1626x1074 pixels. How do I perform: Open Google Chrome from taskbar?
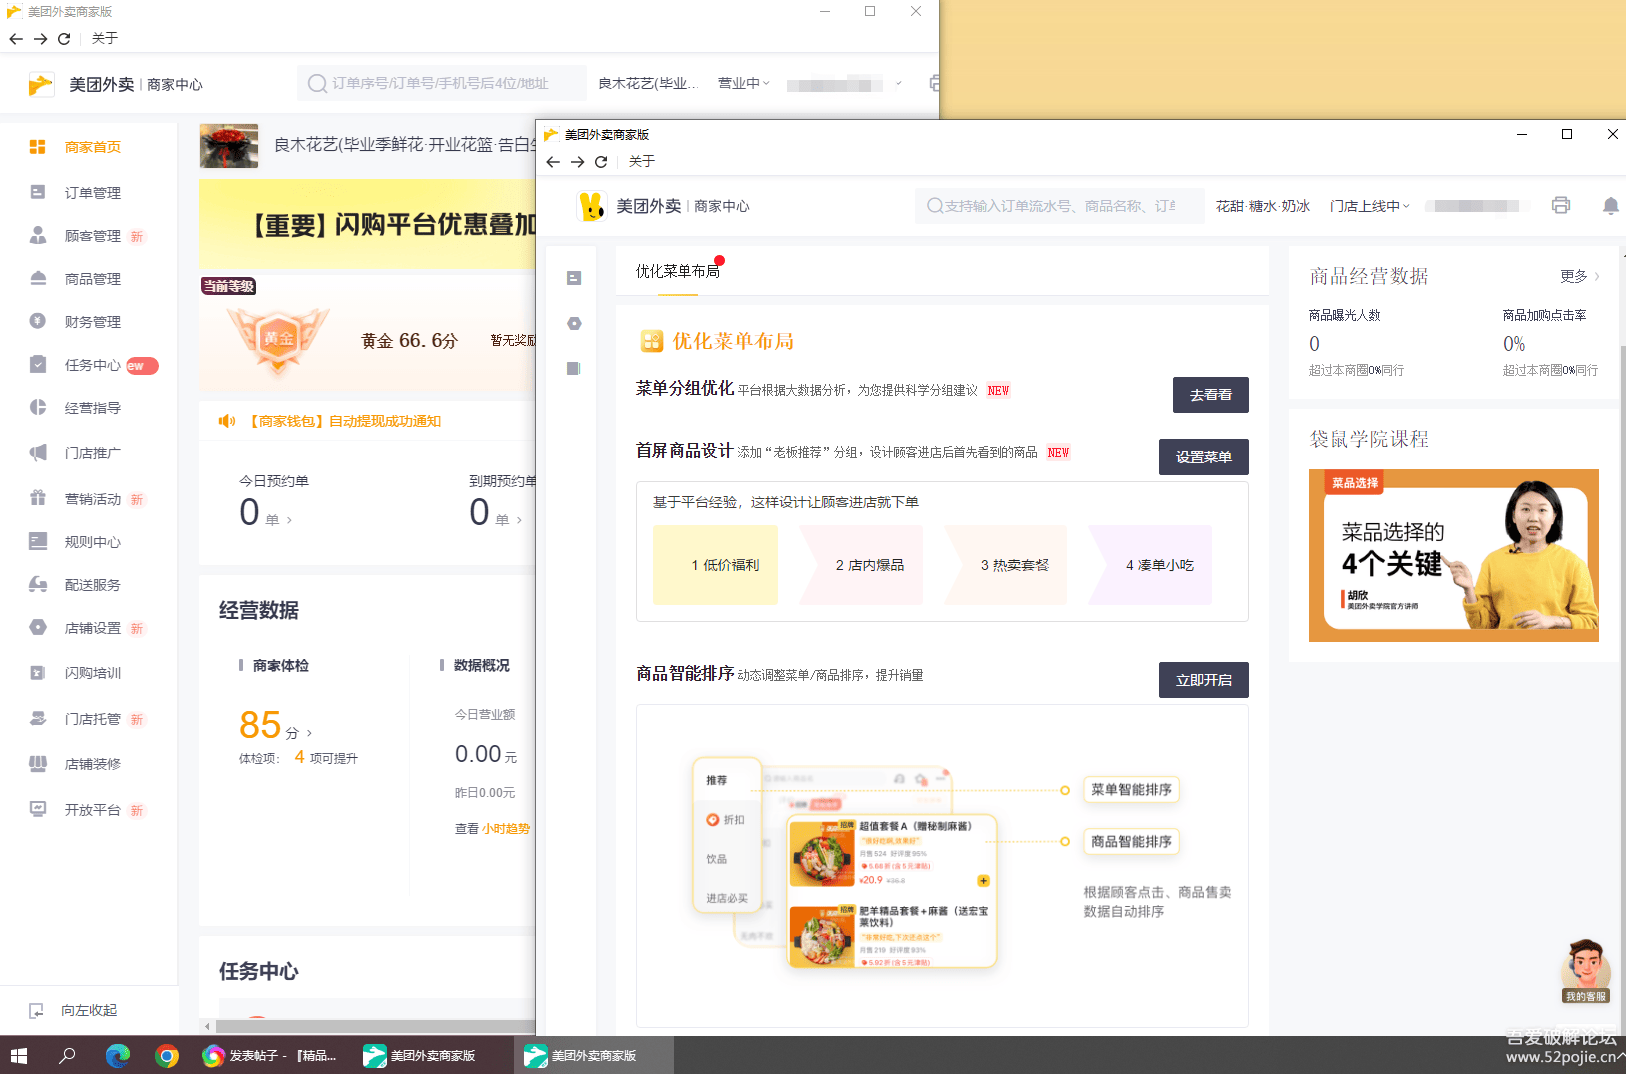[166, 1055]
